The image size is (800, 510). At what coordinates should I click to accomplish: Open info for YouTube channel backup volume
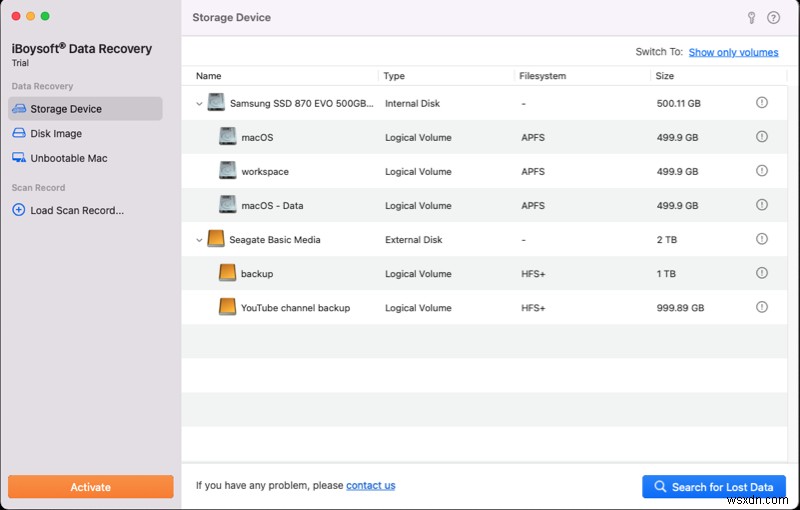[762, 307]
